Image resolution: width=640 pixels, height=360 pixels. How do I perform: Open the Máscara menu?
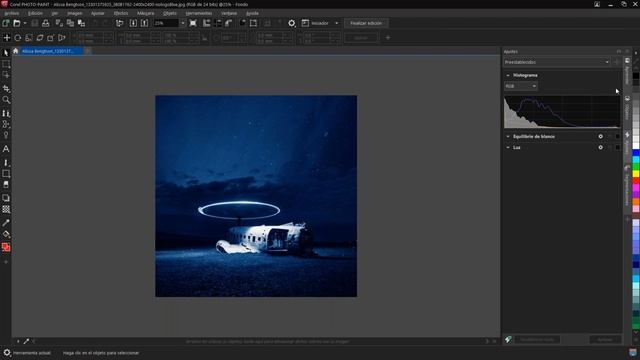click(145, 13)
